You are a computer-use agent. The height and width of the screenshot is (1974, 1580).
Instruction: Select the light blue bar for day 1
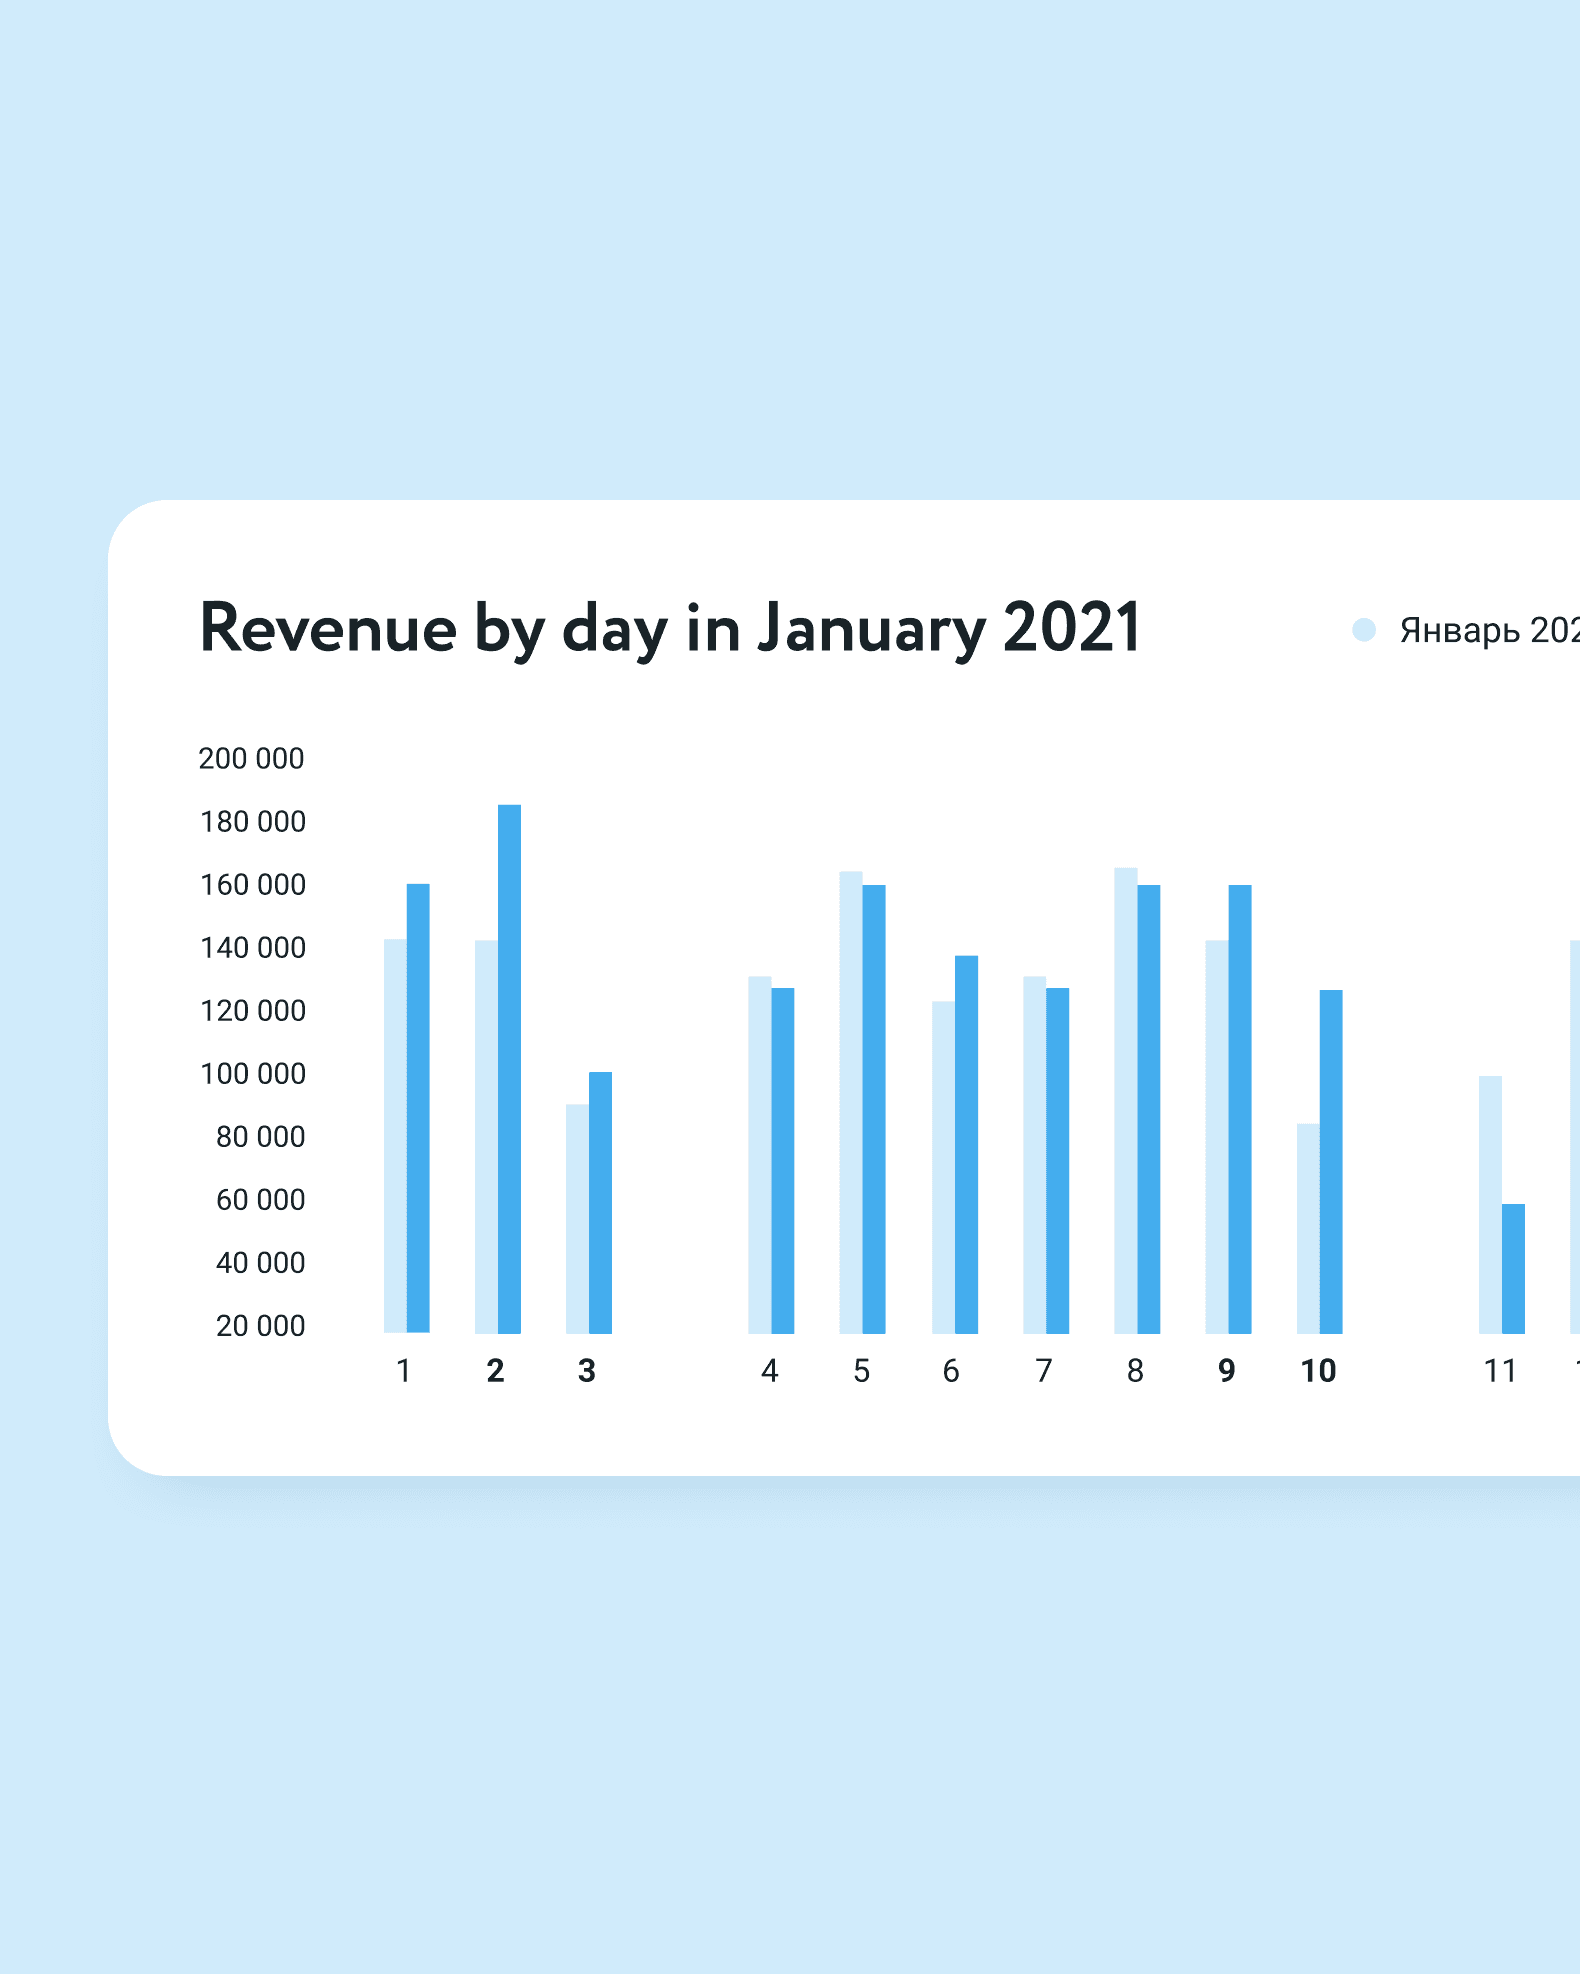click(395, 1136)
